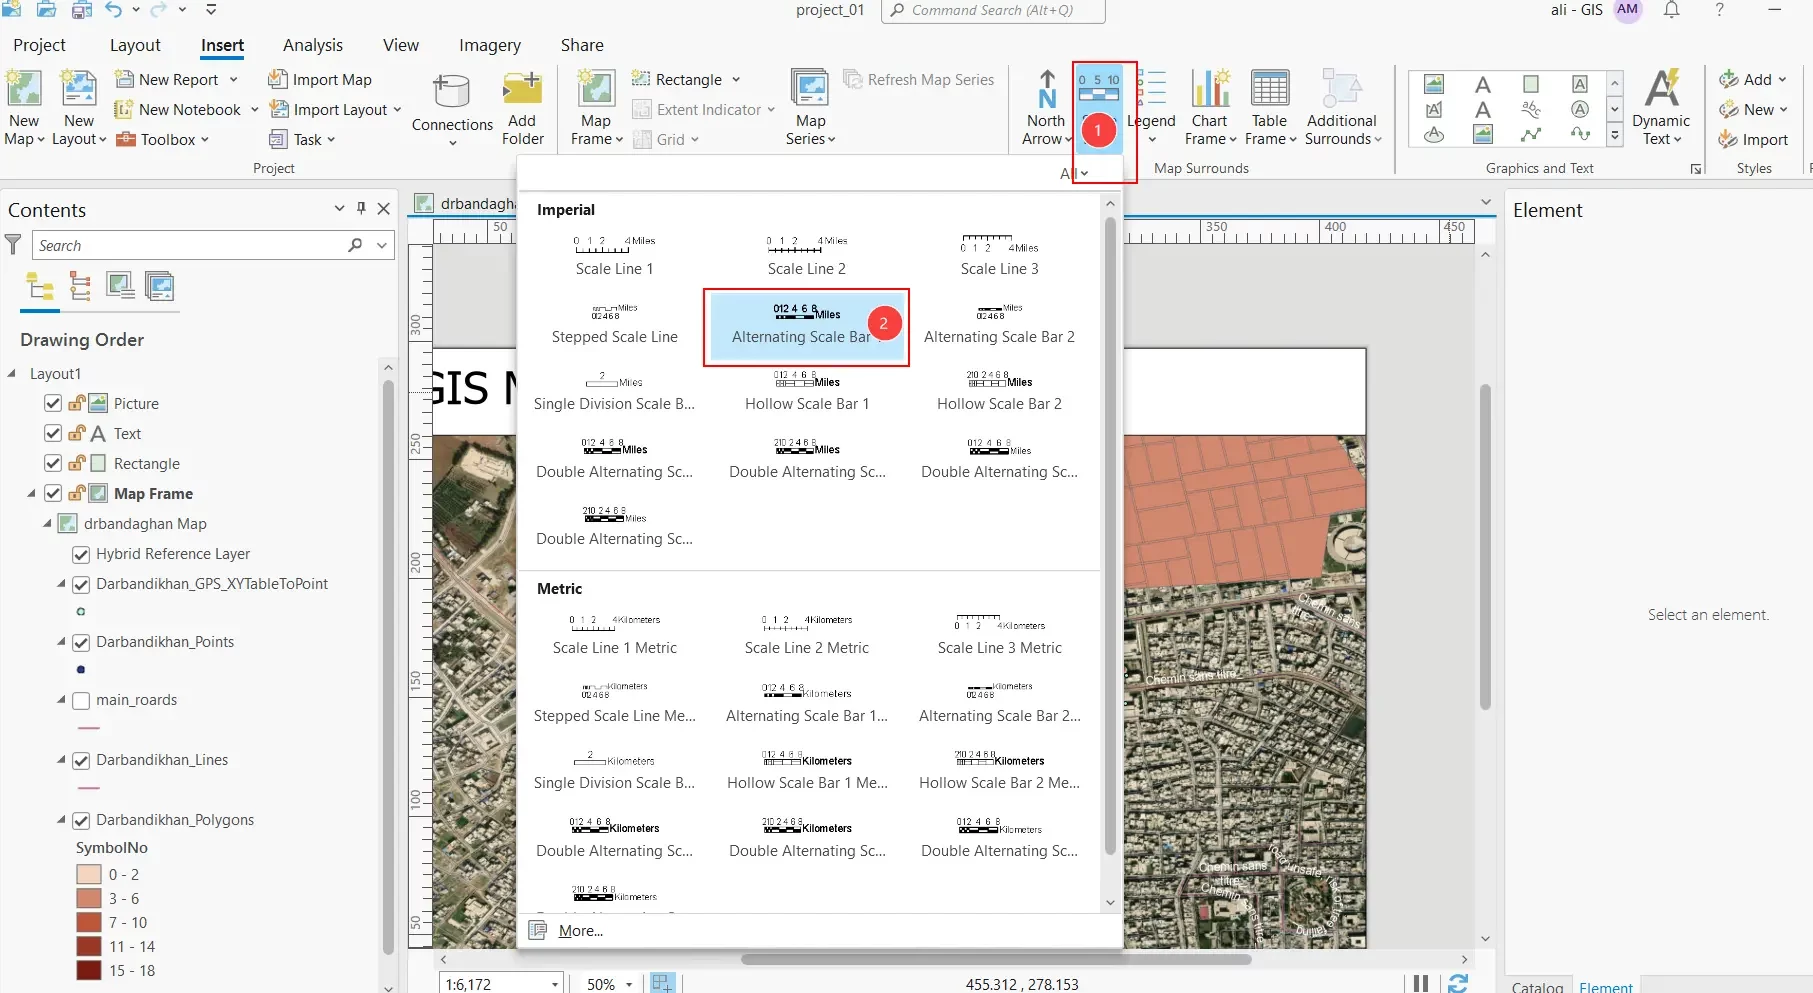Screen dimensions: 1813x993
Task: Uncheck Hybrid Reference Layer
Action: [x=81, y=554]
